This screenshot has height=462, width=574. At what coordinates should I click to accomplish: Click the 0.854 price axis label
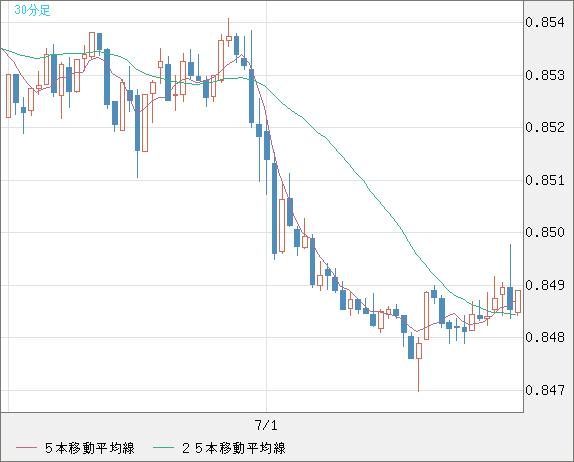545,22
